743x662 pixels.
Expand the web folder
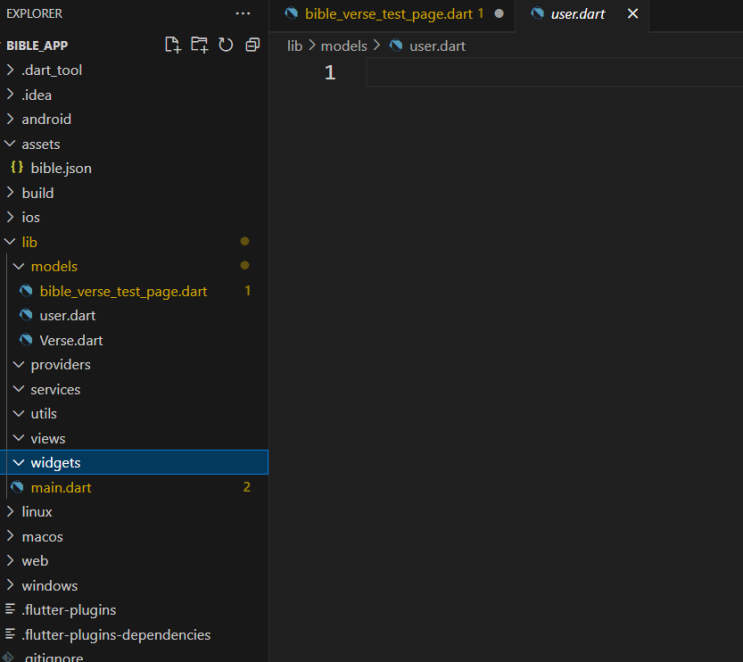(135, 561)
